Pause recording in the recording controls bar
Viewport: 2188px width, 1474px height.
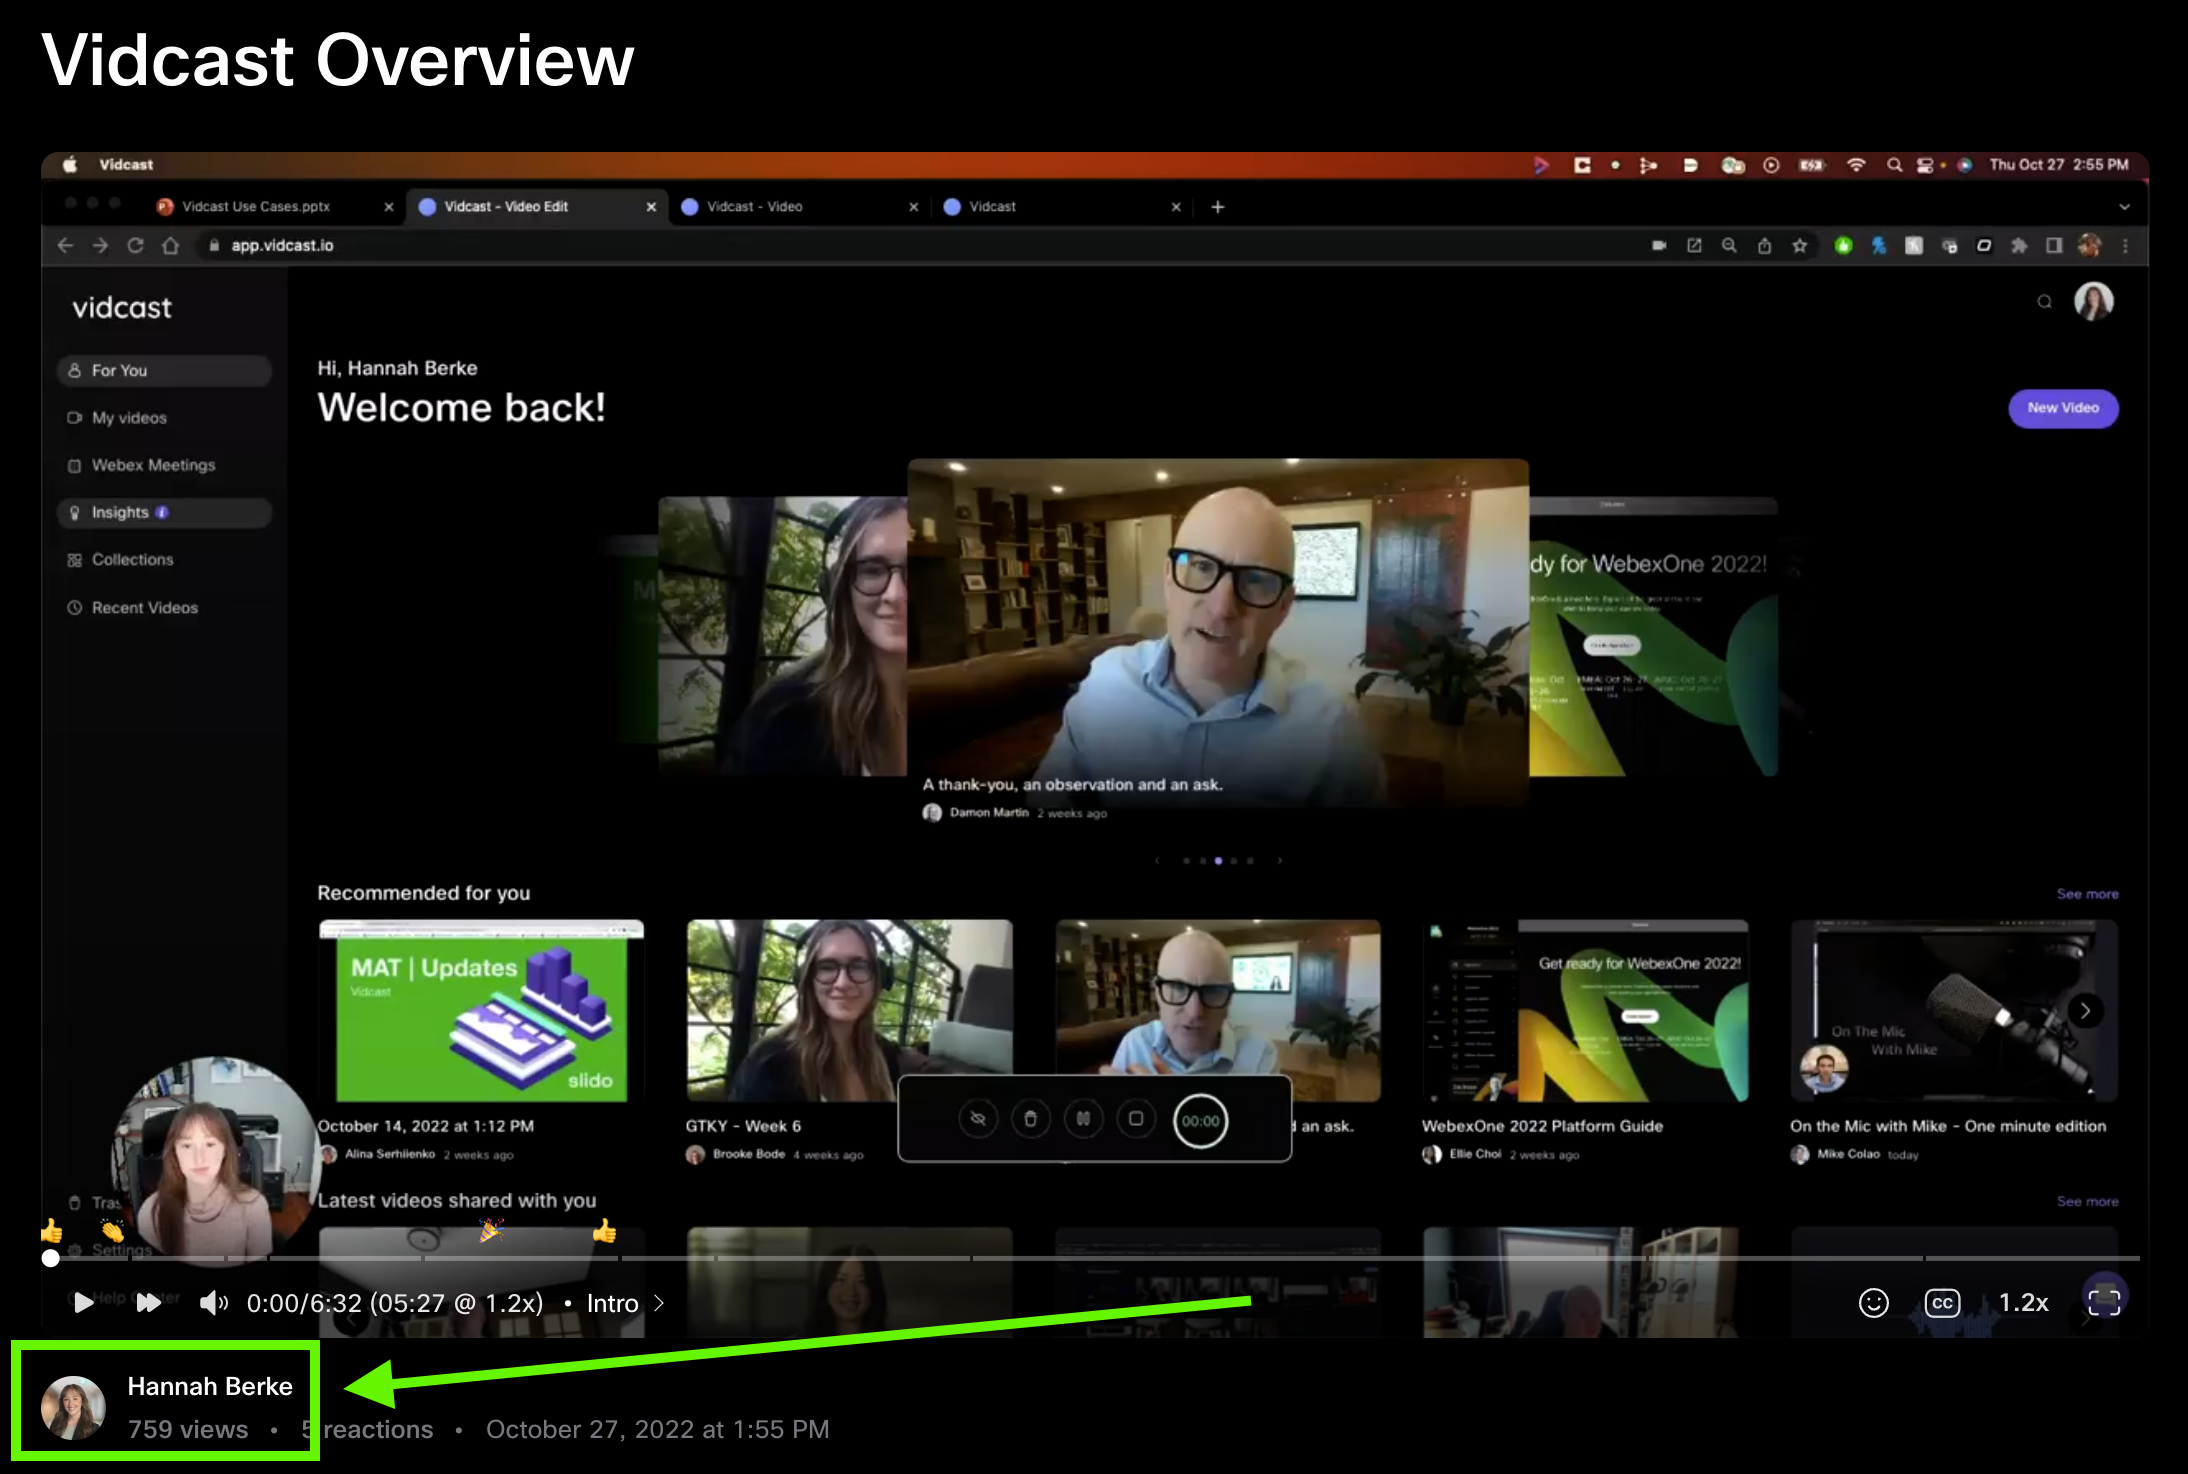point(1083,1120)
